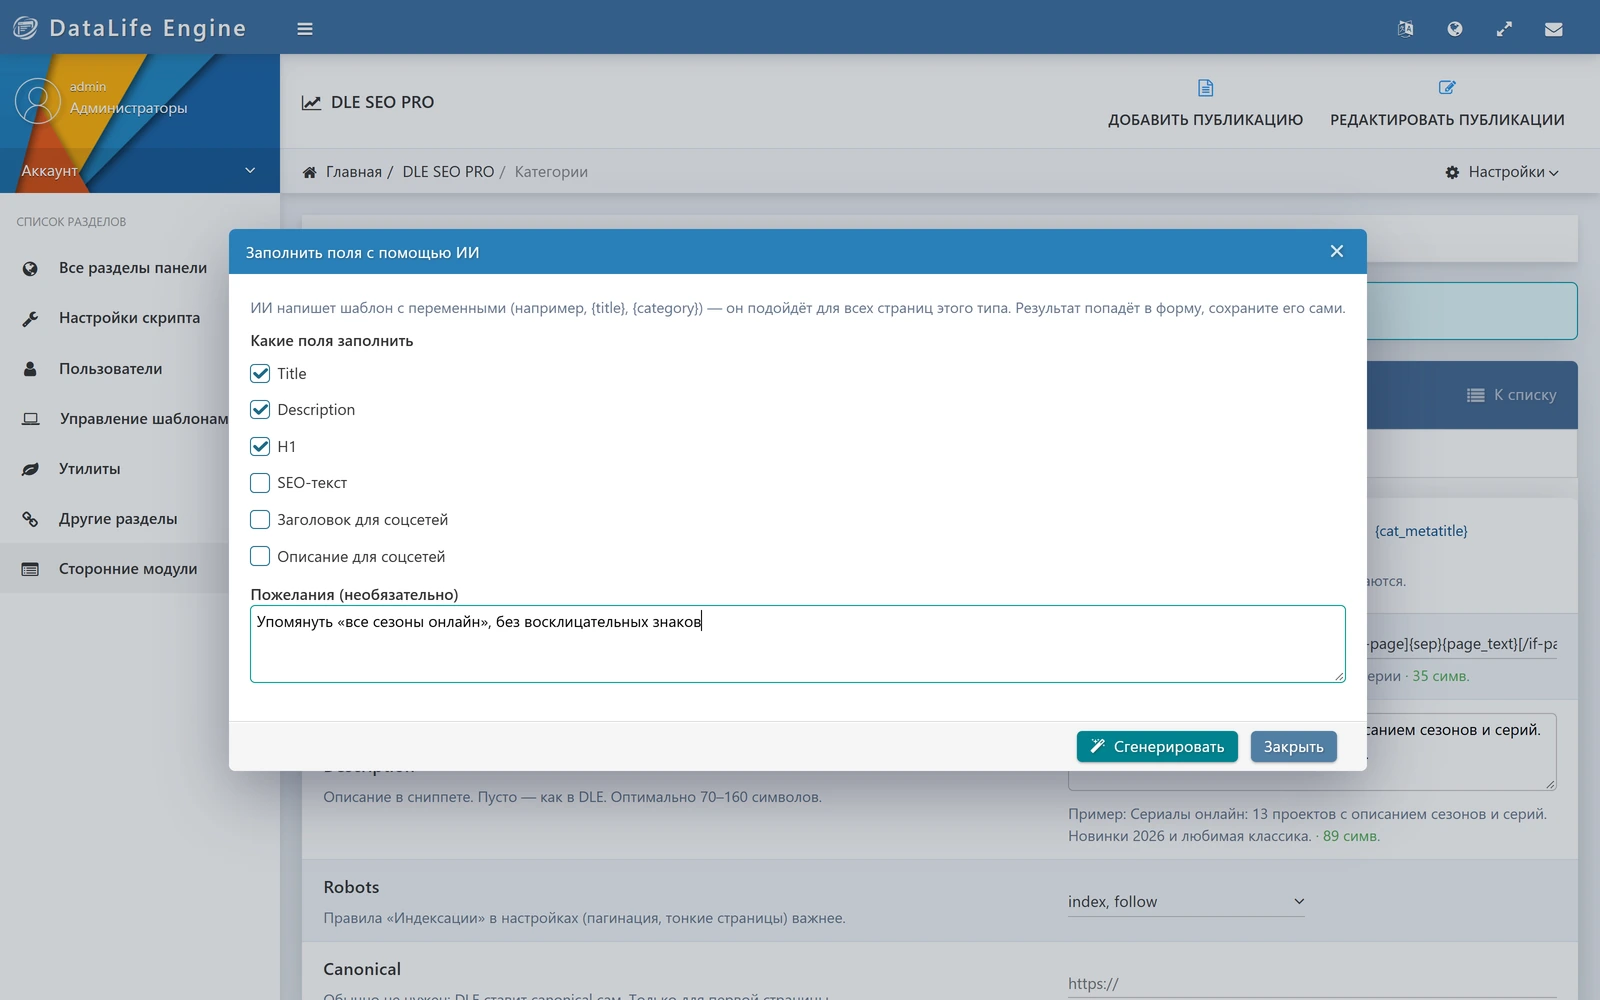Click the Canonical https:// input field
Image resolution: width=1600 pixels, height=1000 pixels.
1312,984
